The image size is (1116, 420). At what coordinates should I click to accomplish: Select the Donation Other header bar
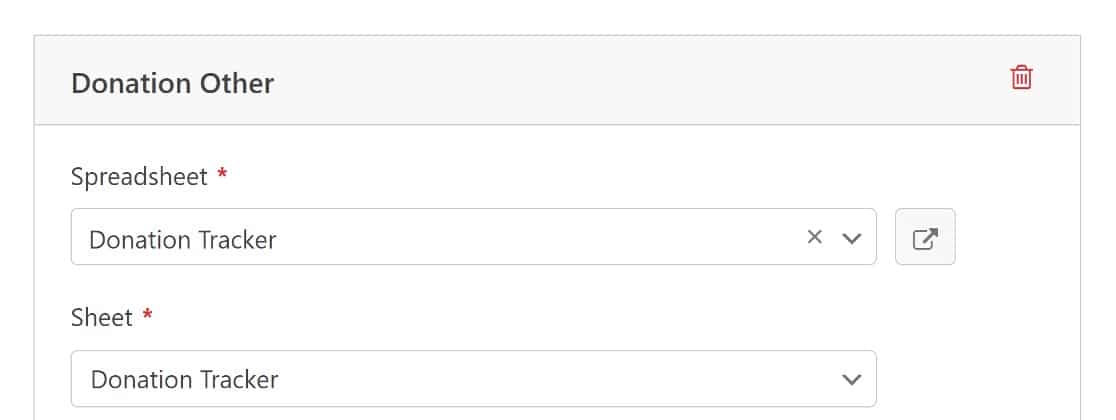[x=557, y=80]
